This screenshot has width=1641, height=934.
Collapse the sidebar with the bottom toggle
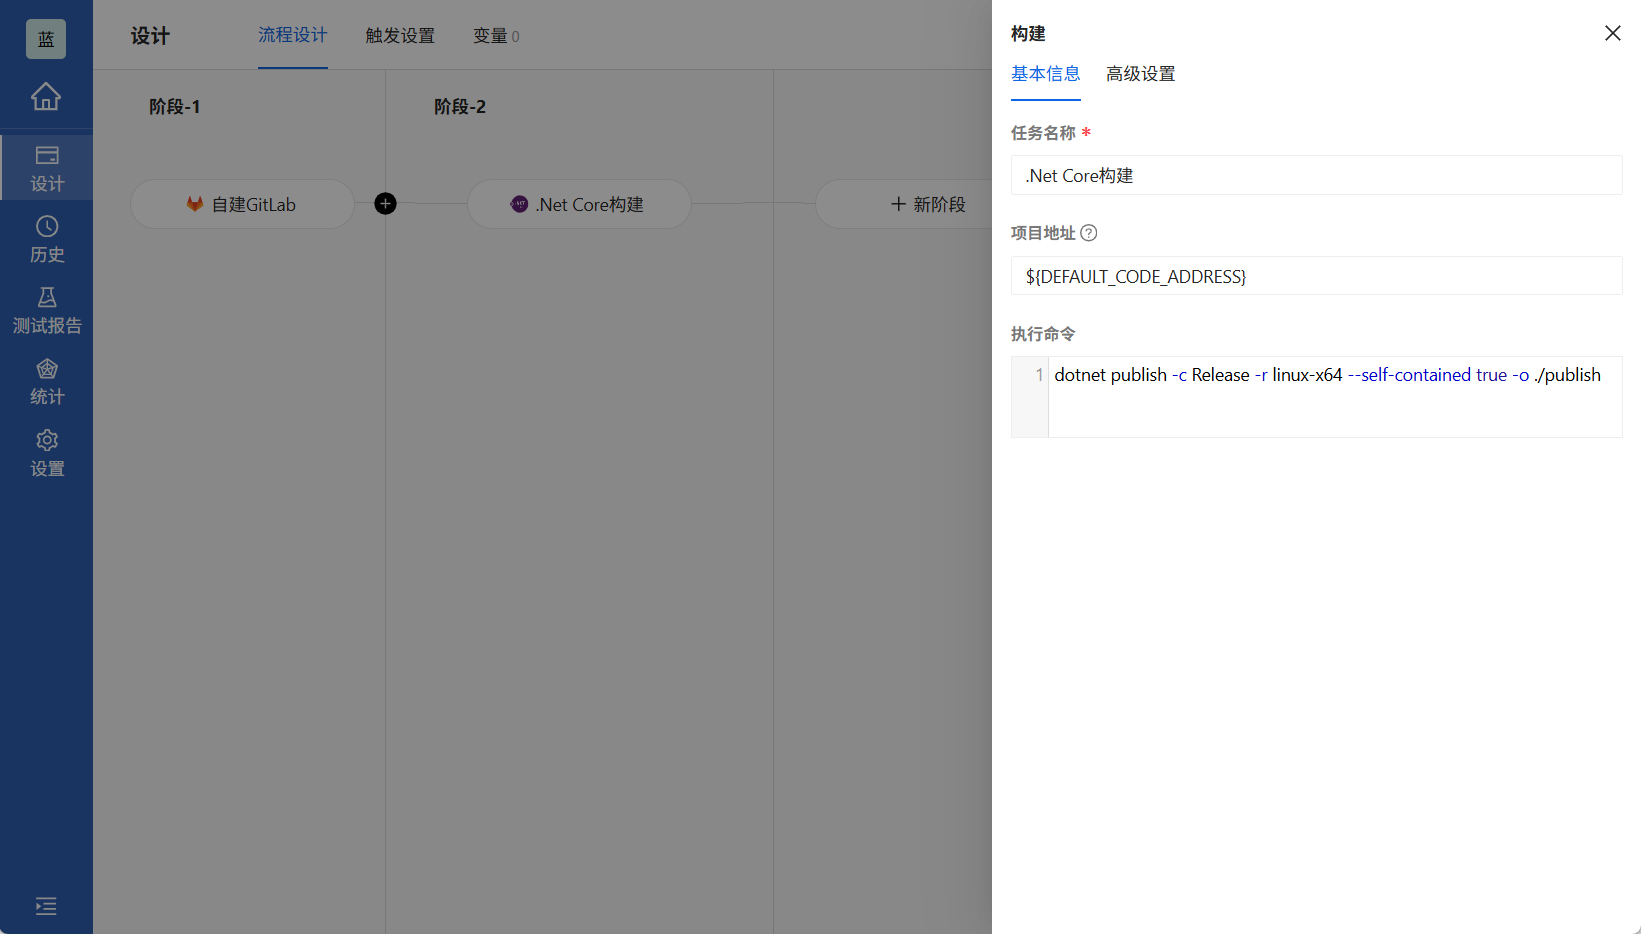46,906
